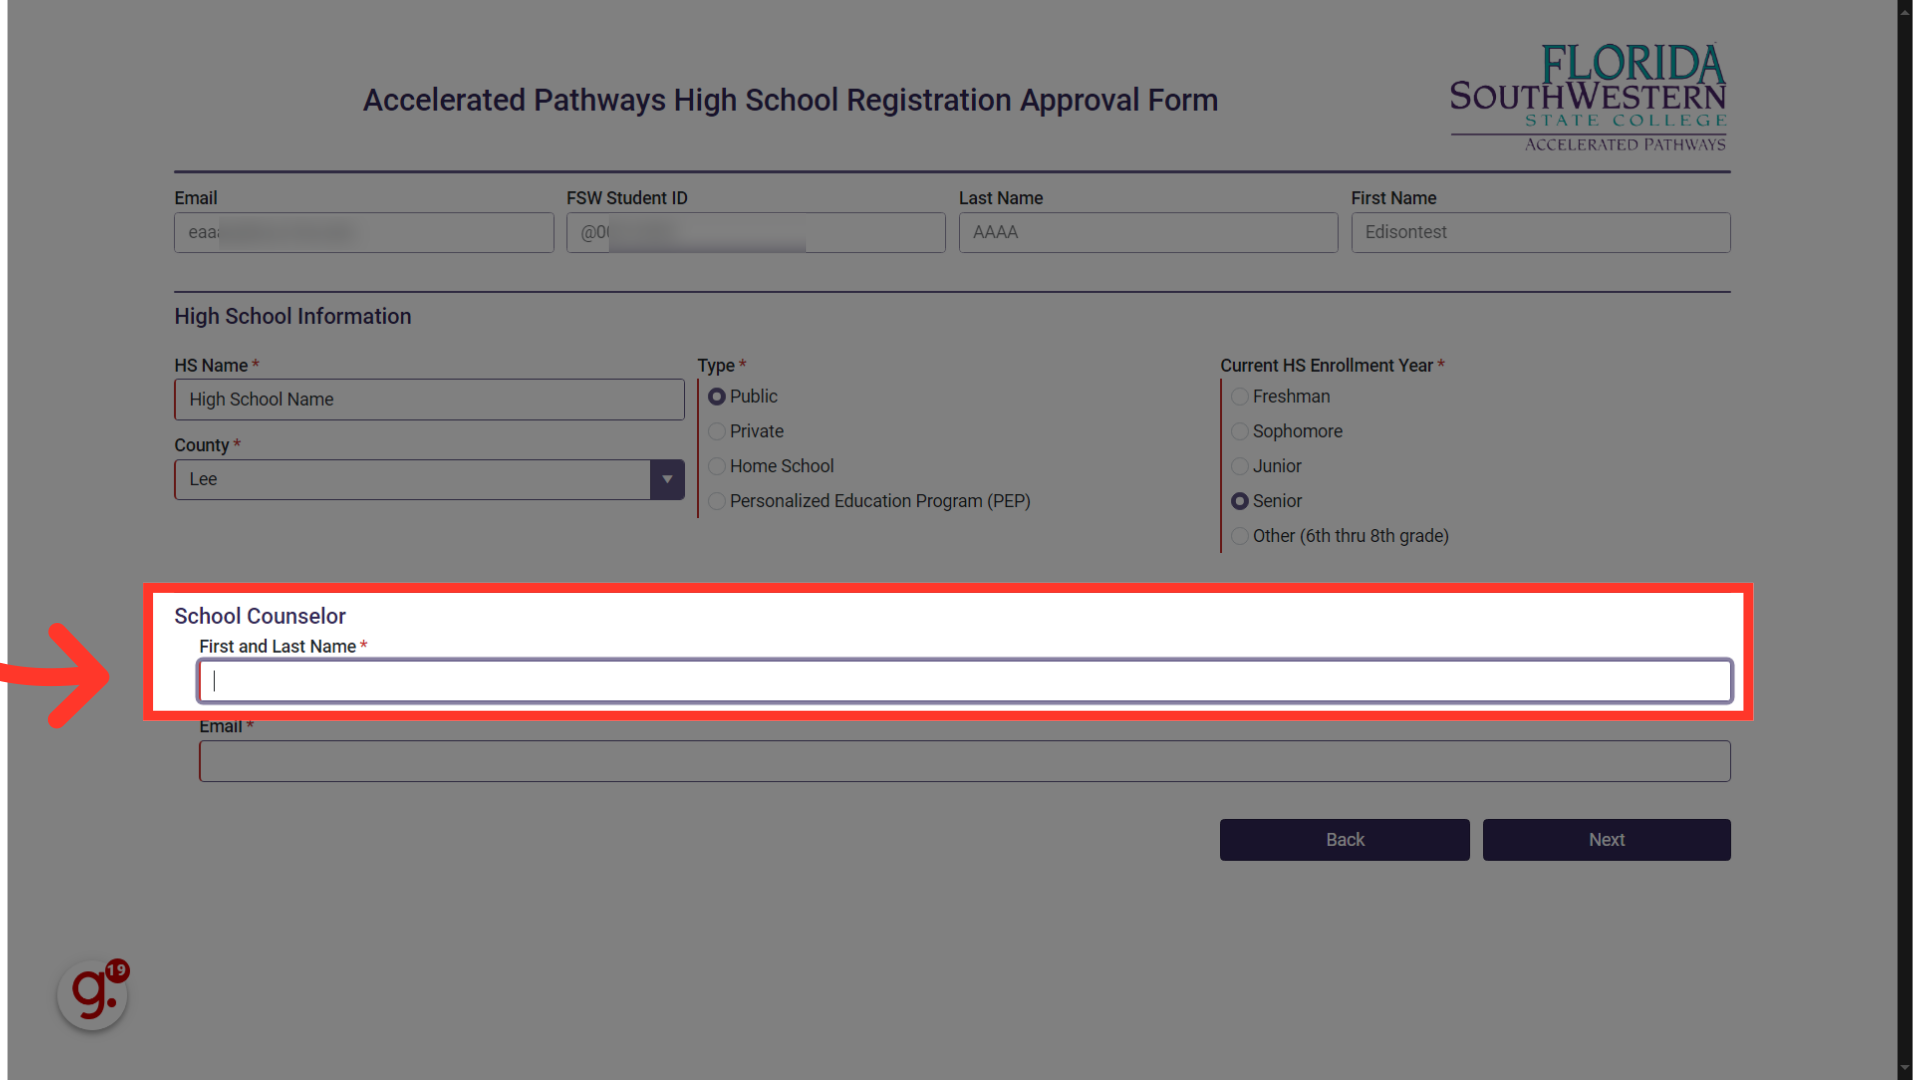Select Freshman enrollment year
Viewport: 1920px width, 1080px height.
[x=1240, y=396]
